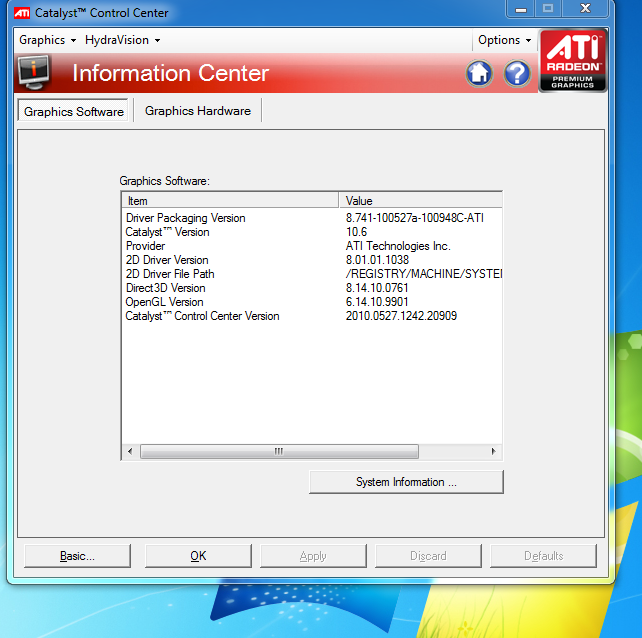Click the value 10.6
This screenshot has height=638, width=642.
[x=356, y=232]
